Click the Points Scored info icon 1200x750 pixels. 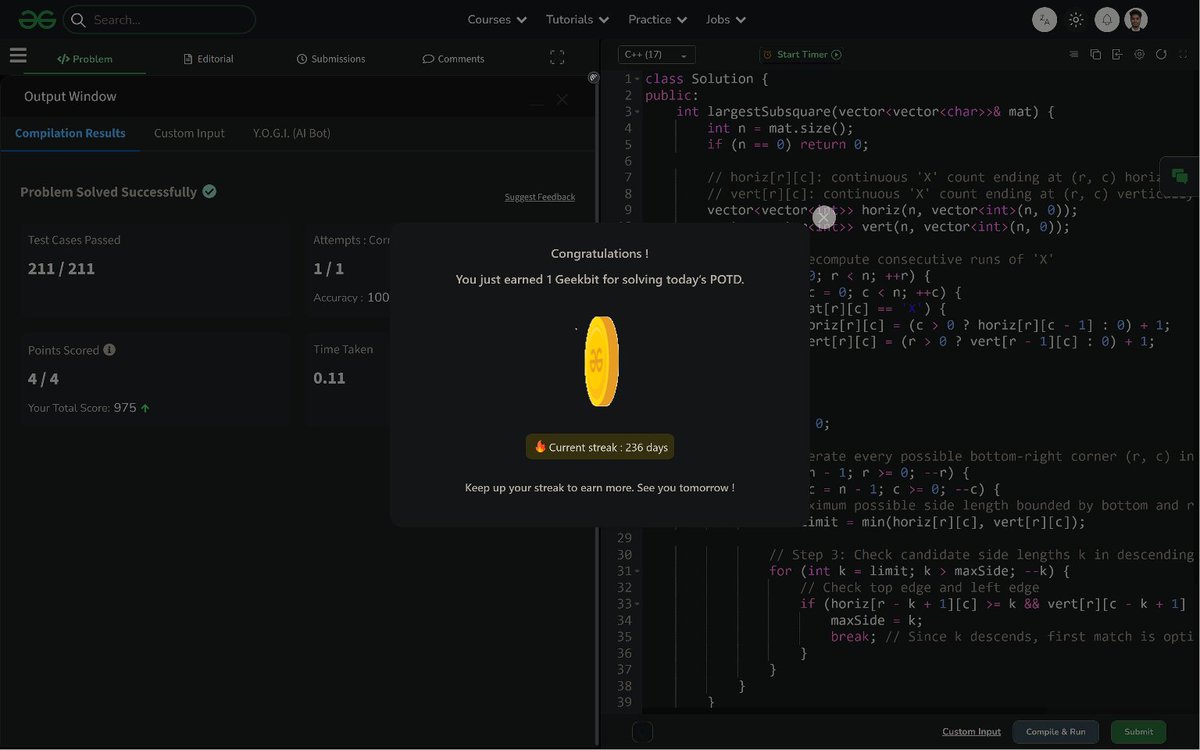109,350
